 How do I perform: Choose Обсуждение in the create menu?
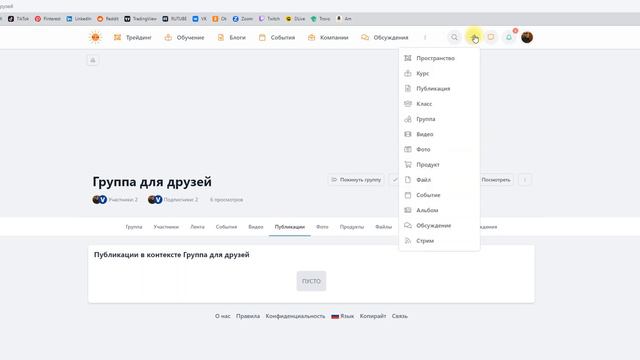point(439,225)
